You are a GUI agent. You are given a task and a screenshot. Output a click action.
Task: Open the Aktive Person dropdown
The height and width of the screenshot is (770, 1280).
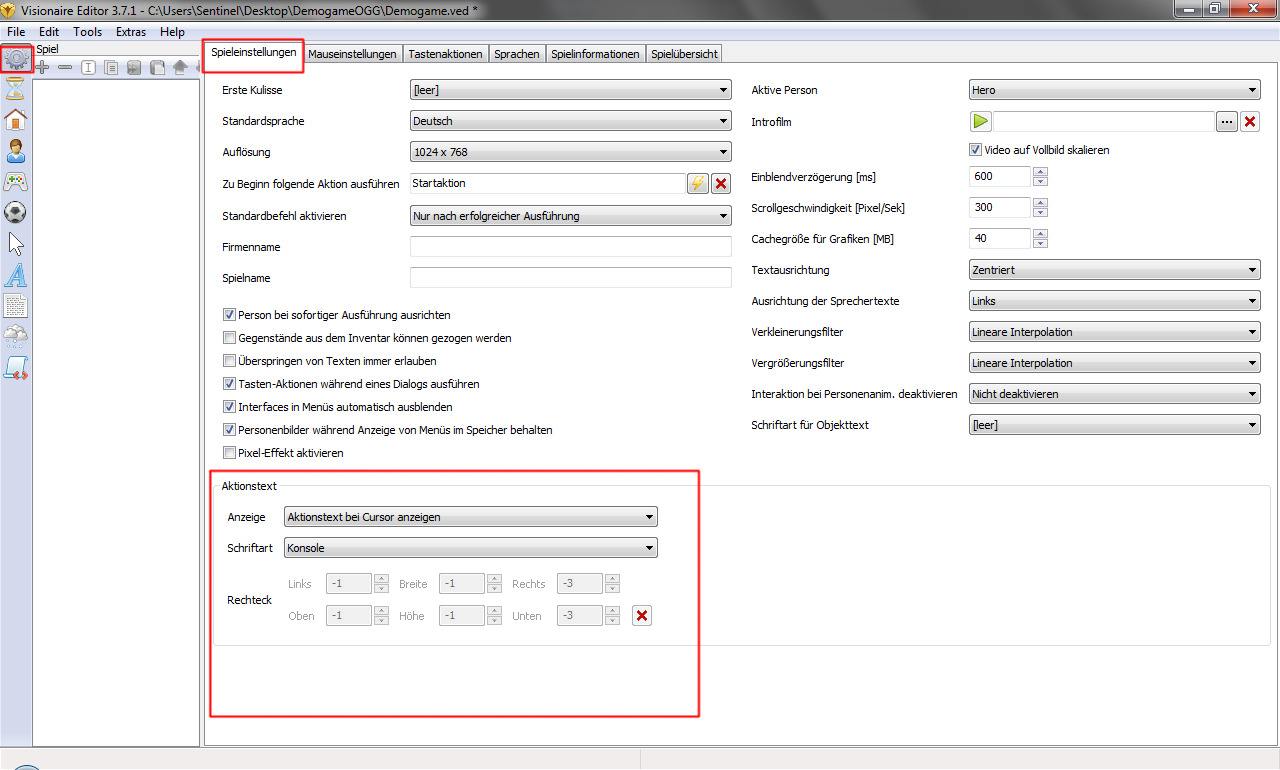[1115, 90]
